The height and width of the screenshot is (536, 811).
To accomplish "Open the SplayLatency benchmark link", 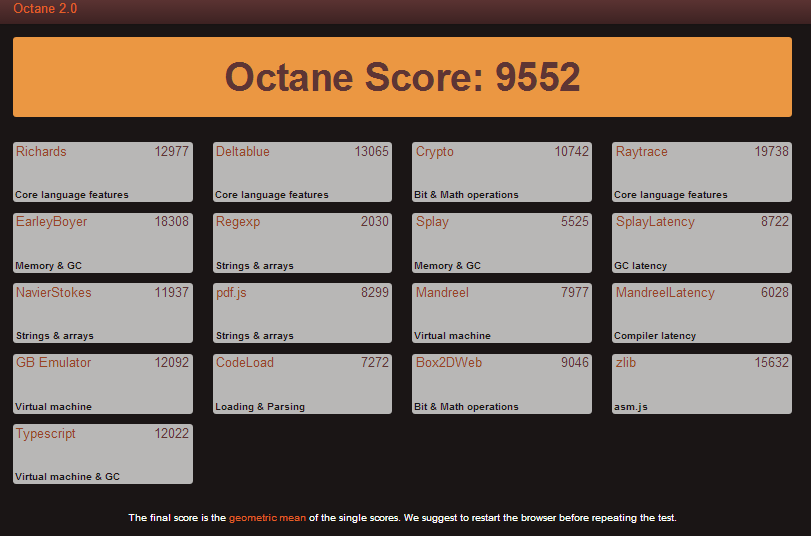I will [x=655, y=222].
